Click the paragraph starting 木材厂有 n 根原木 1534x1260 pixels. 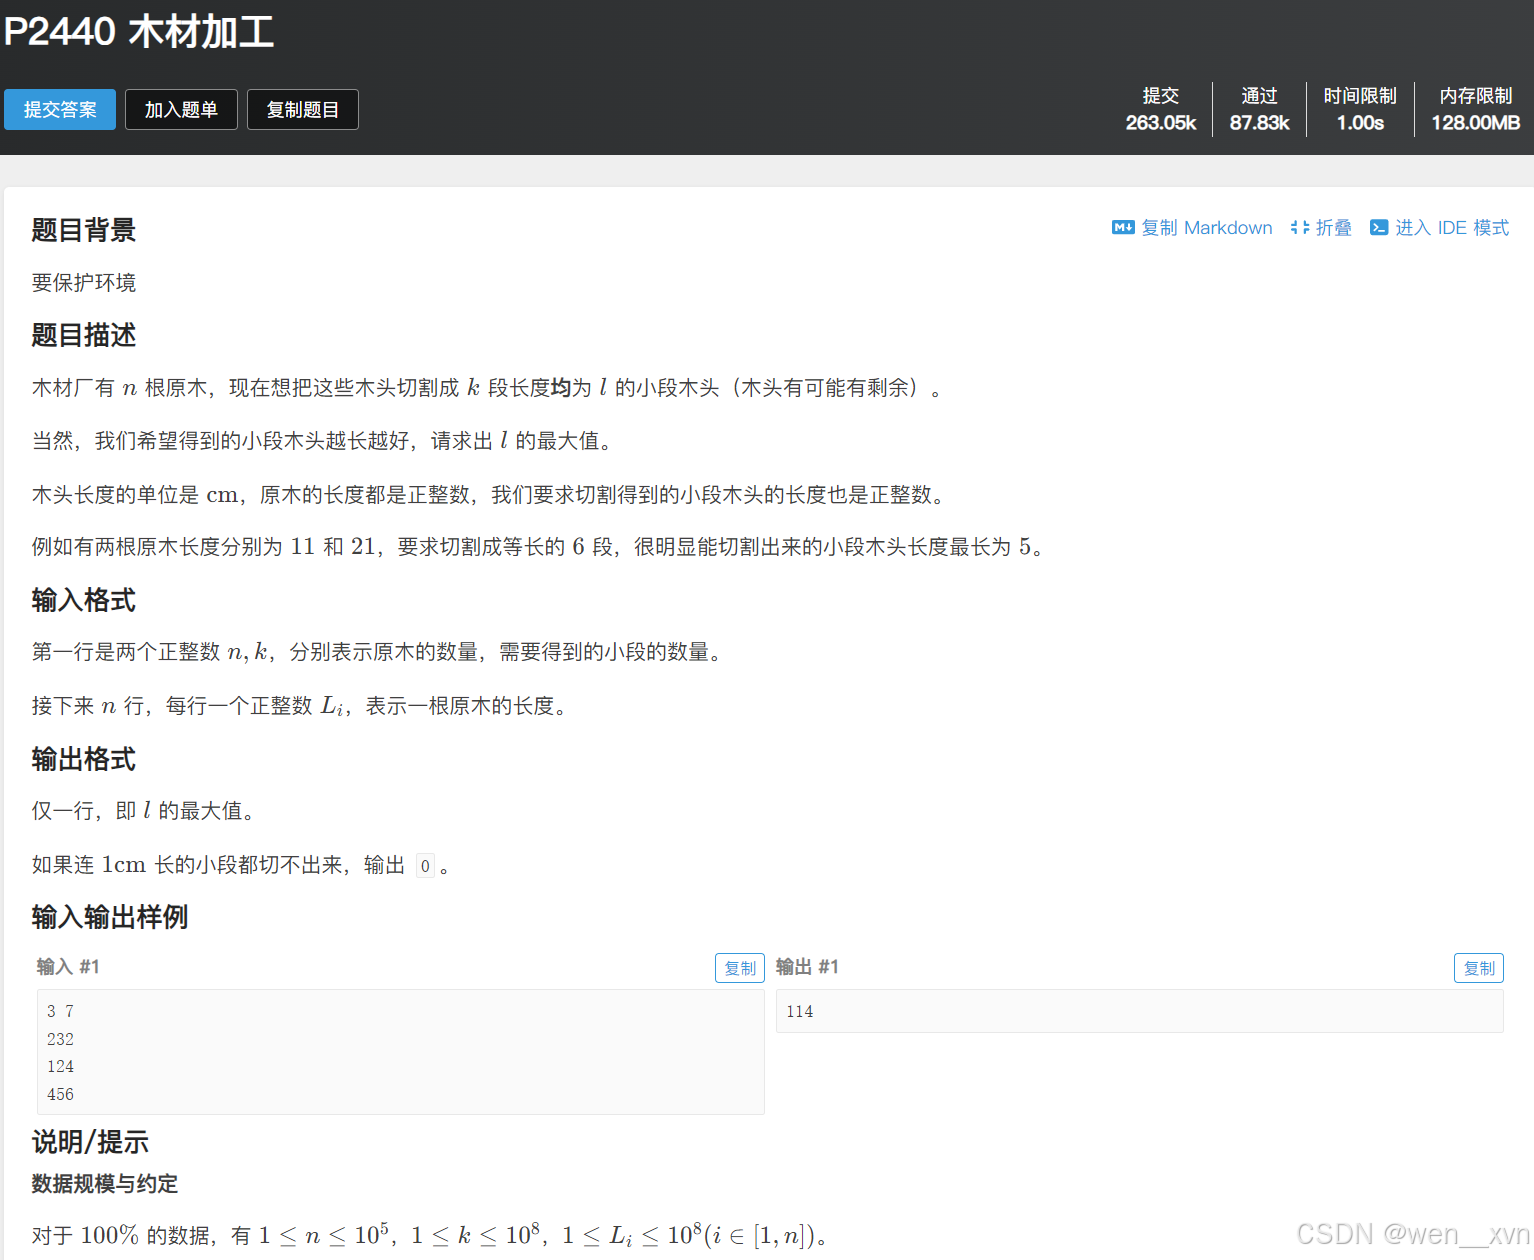[x=487, y=388]
